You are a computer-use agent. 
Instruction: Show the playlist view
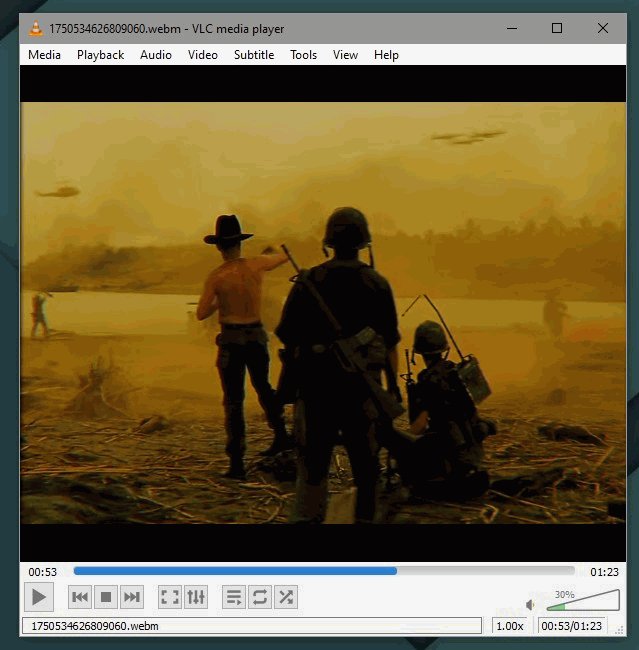point(234,597)
